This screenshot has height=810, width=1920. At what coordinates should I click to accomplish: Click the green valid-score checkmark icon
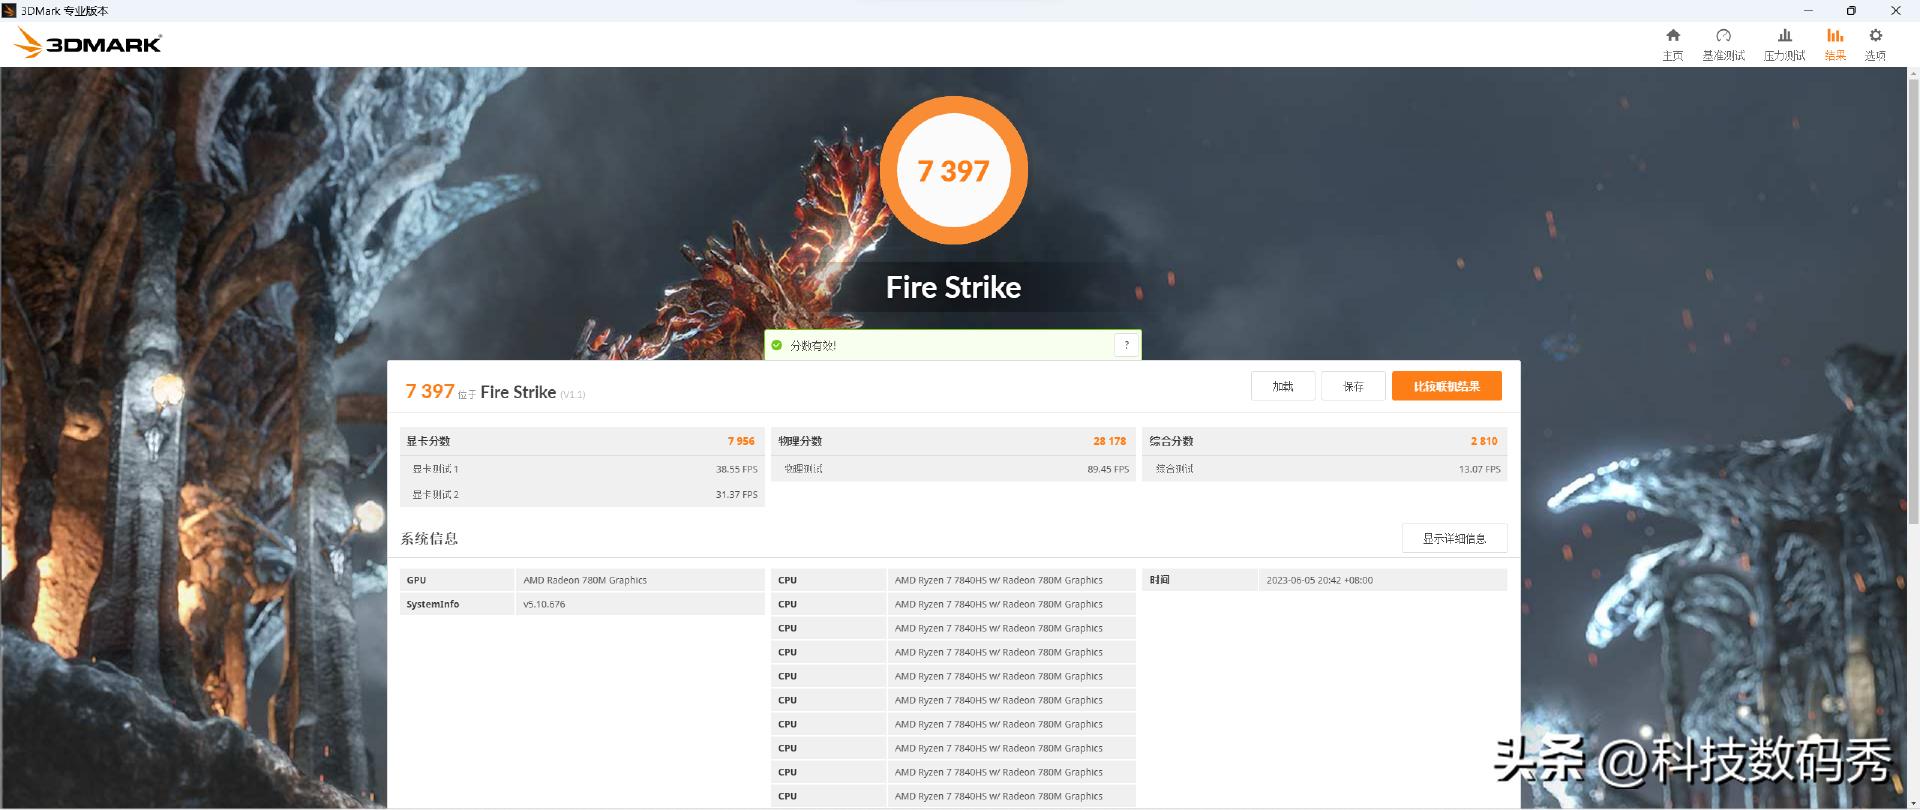point(777,345)
